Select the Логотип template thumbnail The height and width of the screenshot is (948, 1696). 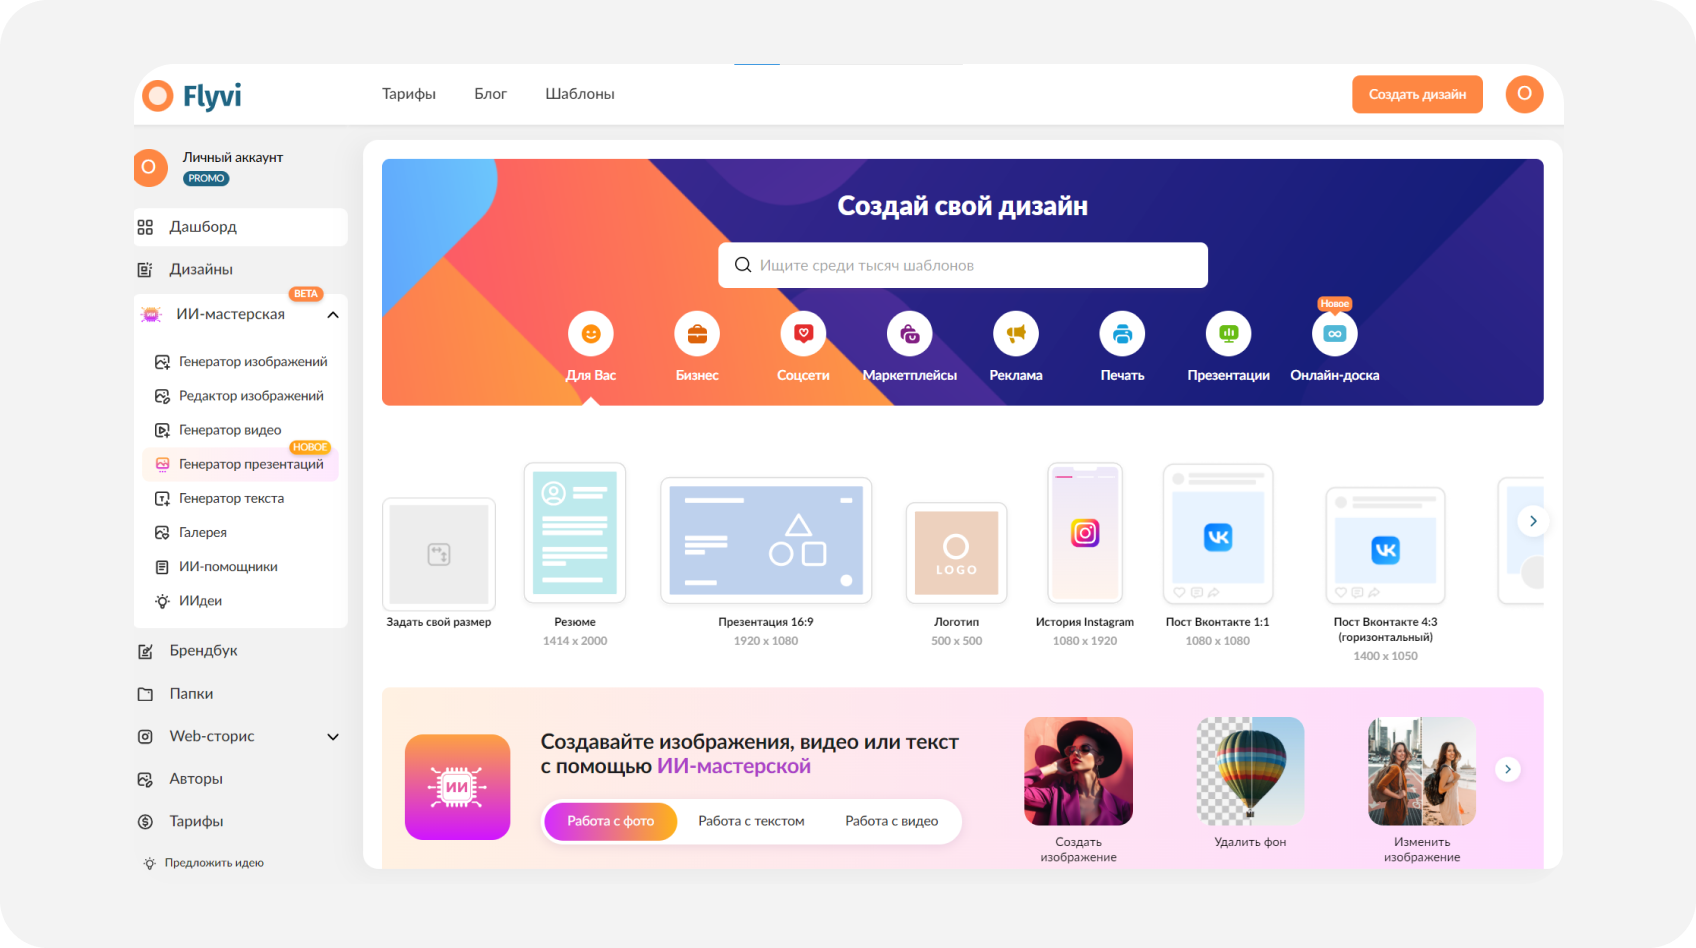click(x=956, y=553)
